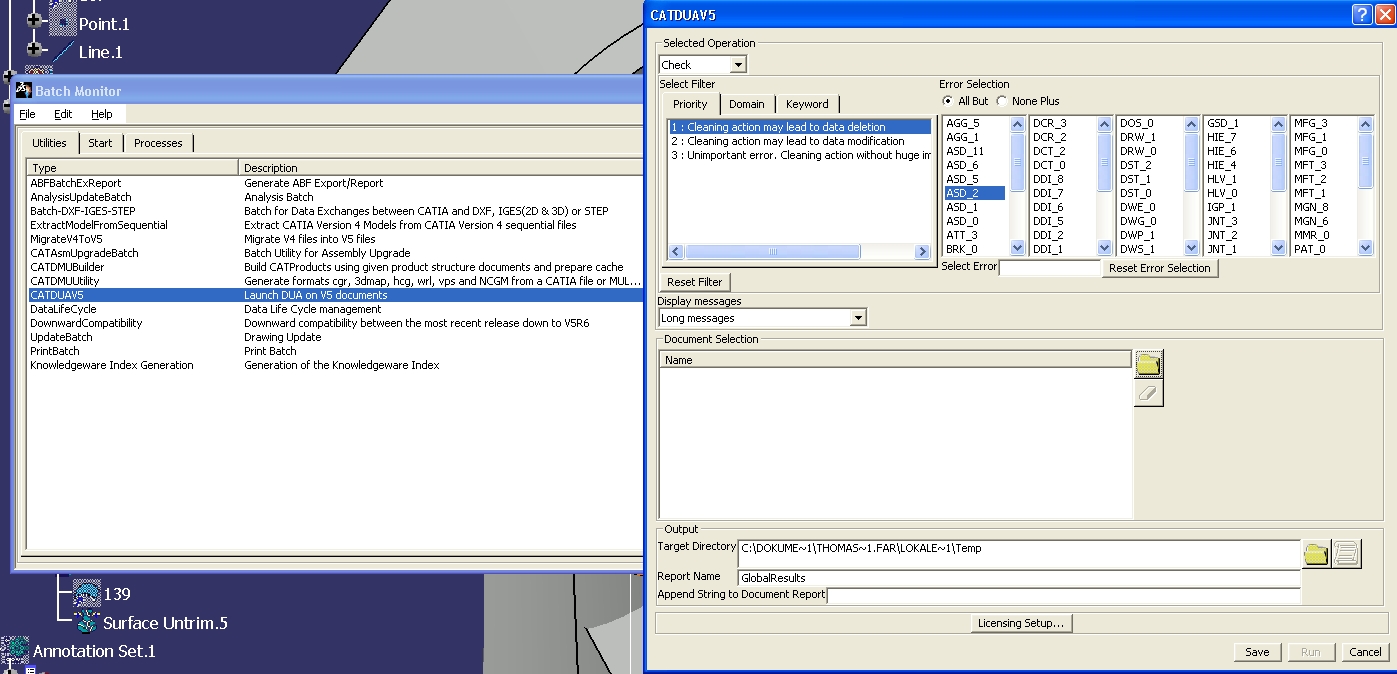Select the AnalysisUpdateBatch row
This screenshot has height=674, width=1397.
(334, 197)
